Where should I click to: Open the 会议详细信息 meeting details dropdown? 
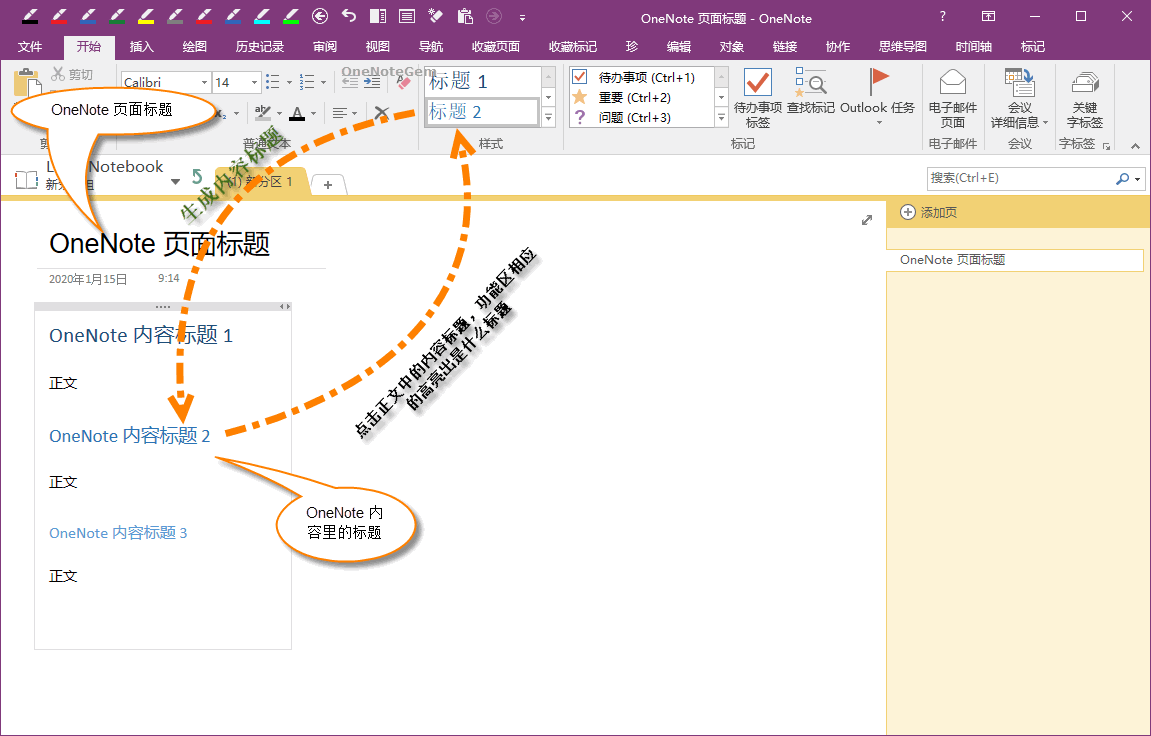tap(1020, 98)
